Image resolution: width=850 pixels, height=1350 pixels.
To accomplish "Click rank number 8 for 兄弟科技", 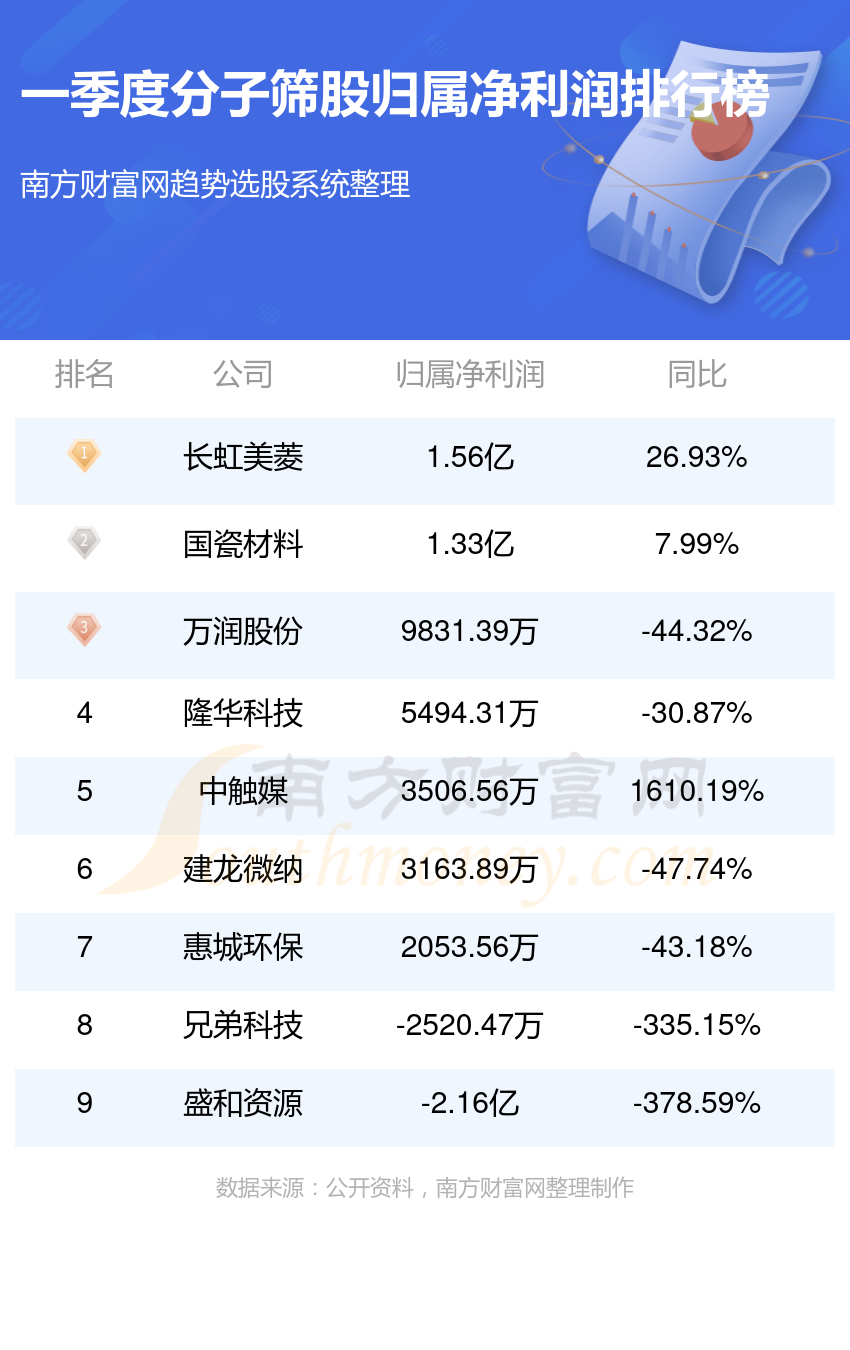I will pyautogui.click(x=84, y=1026).
